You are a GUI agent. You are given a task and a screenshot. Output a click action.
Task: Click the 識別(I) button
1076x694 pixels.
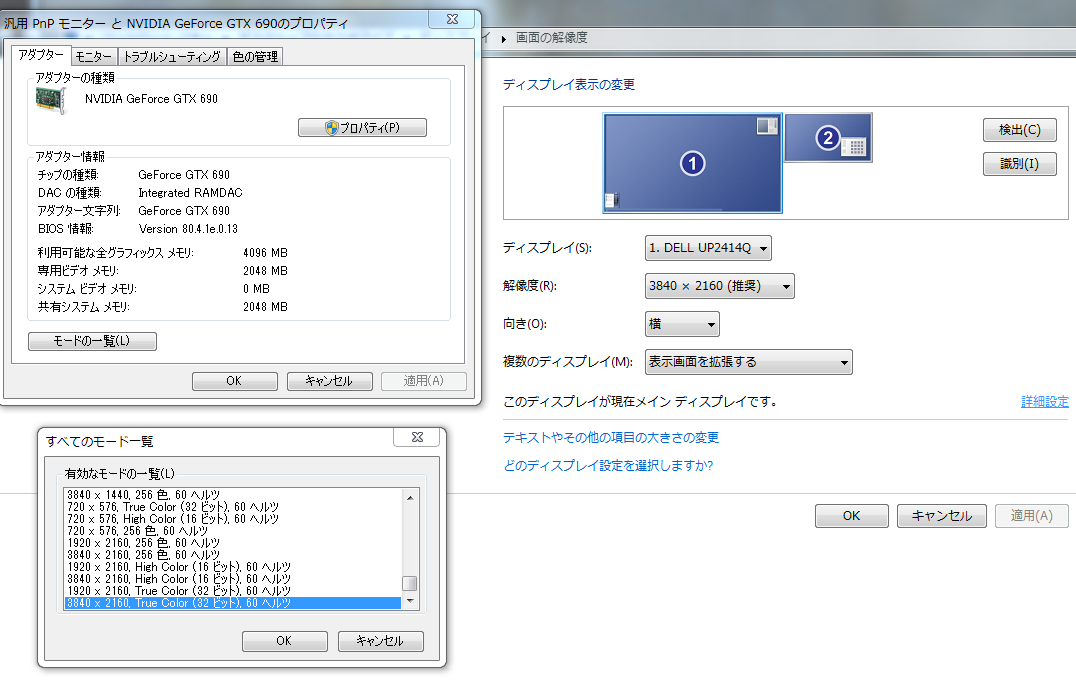[x=1020, y=164]
